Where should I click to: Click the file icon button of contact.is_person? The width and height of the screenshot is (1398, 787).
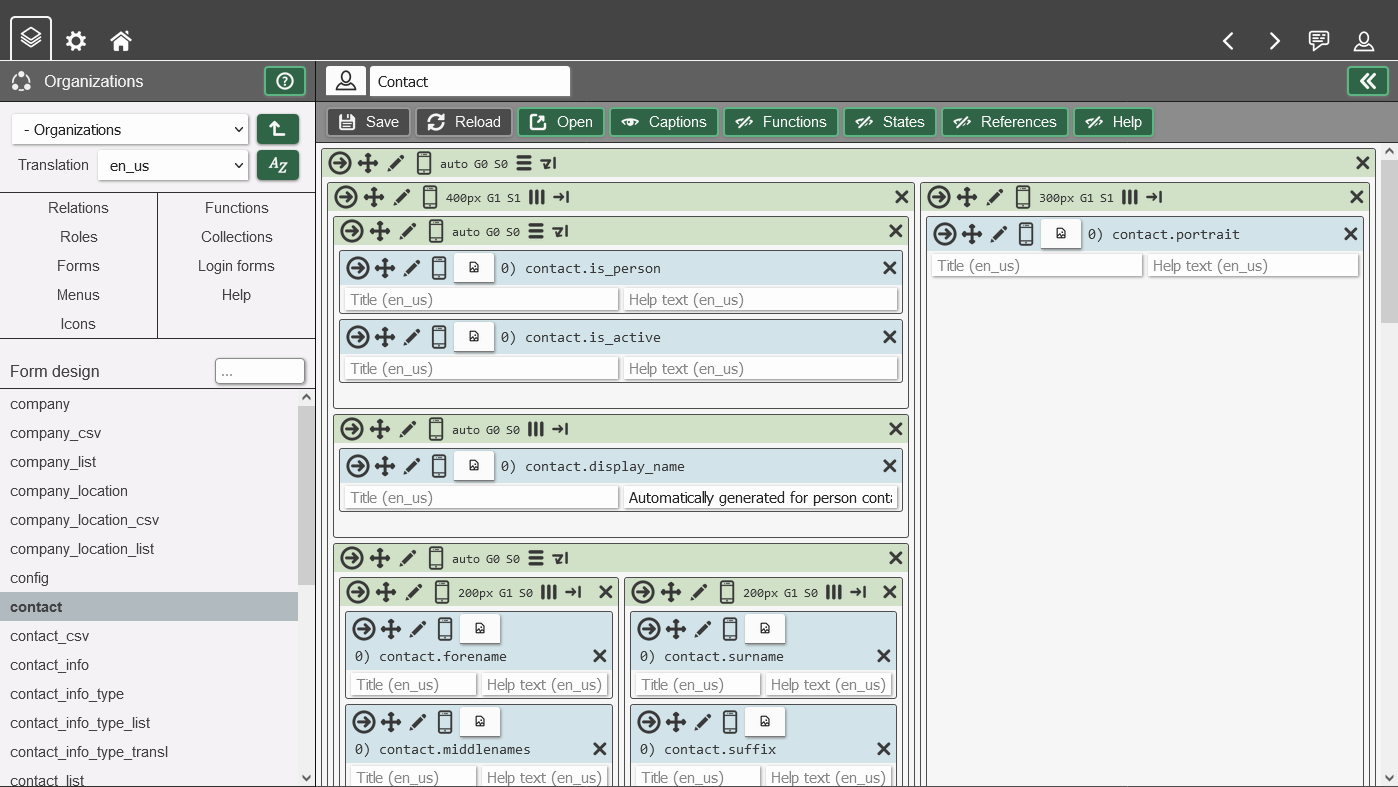tap(474, 268)
